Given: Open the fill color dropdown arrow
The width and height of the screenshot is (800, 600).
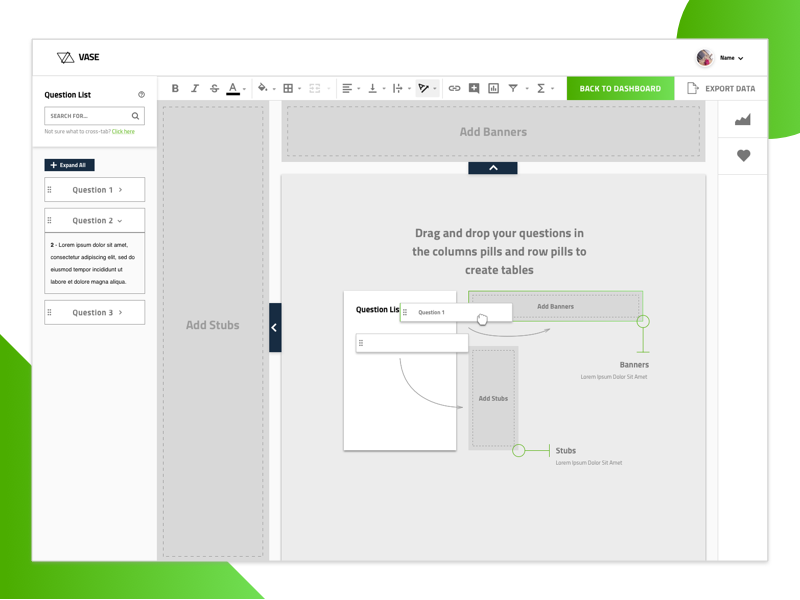Looking at the screenshot, I should click(x=274, y=89).
